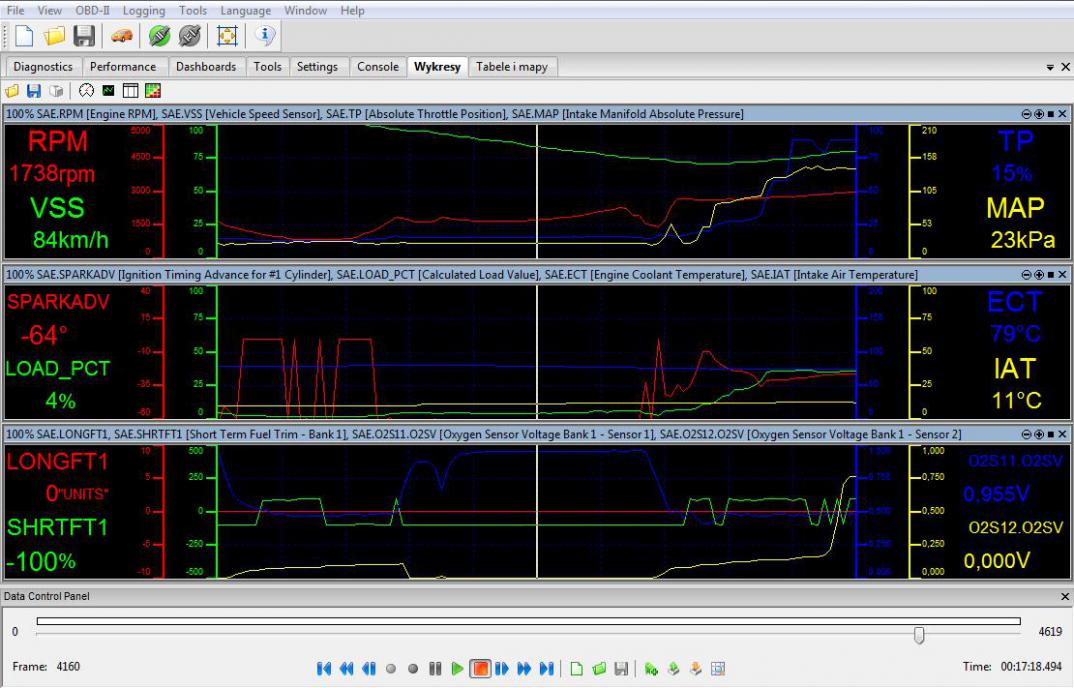
Task: Pause playback in Data Control Panel
Action: (435, 668)
